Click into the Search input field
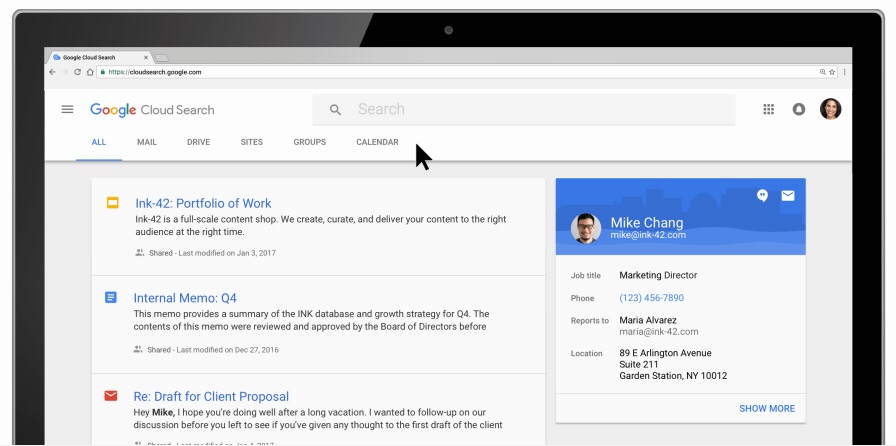 coord(523,110)
